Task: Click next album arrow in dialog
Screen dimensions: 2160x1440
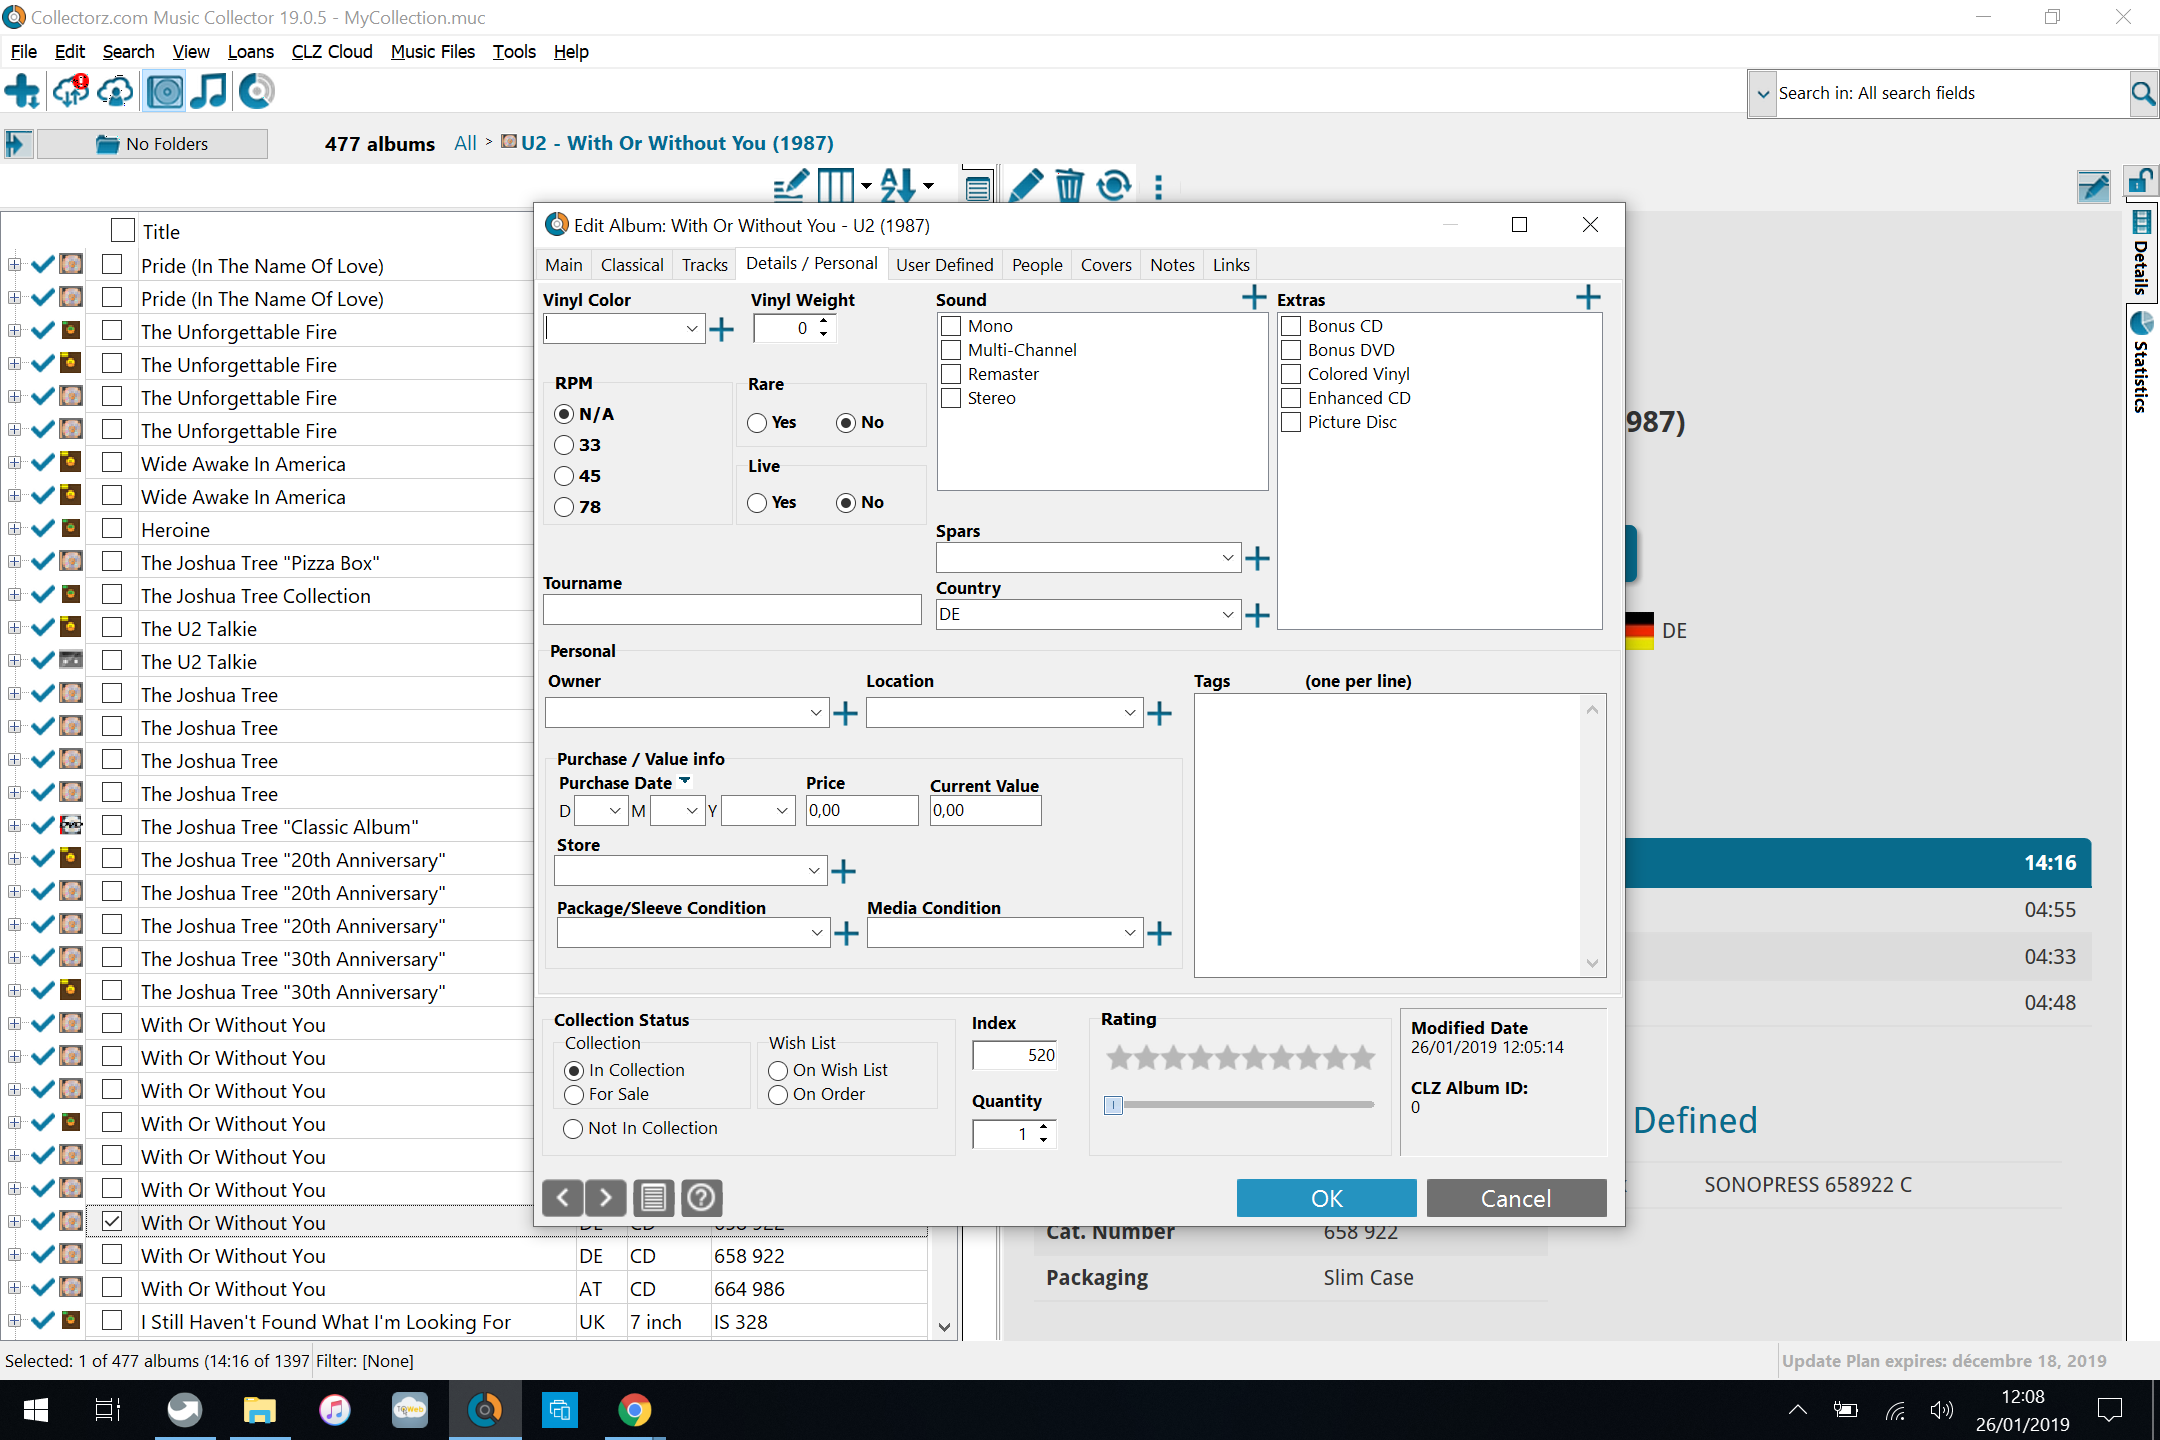Action: click(606, 1197)
